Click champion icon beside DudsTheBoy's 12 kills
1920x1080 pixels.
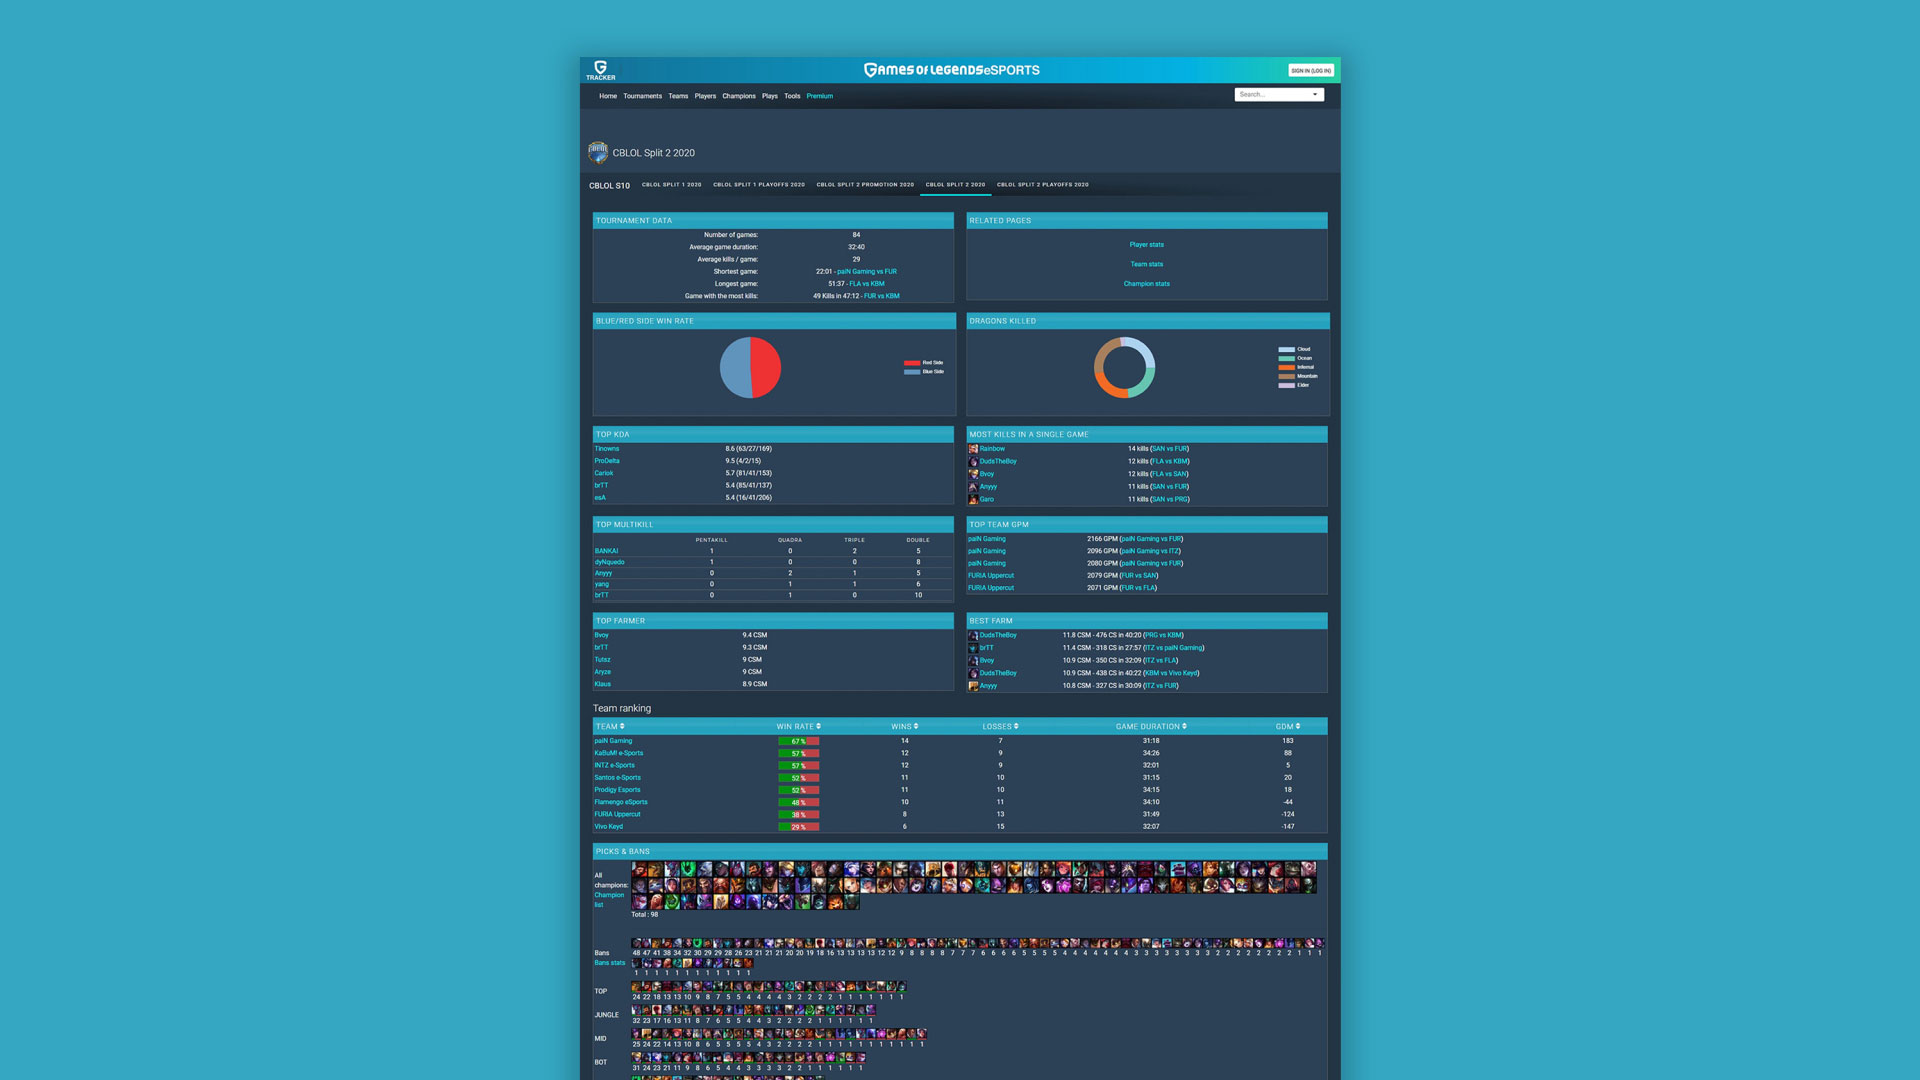tap(973, 461)
